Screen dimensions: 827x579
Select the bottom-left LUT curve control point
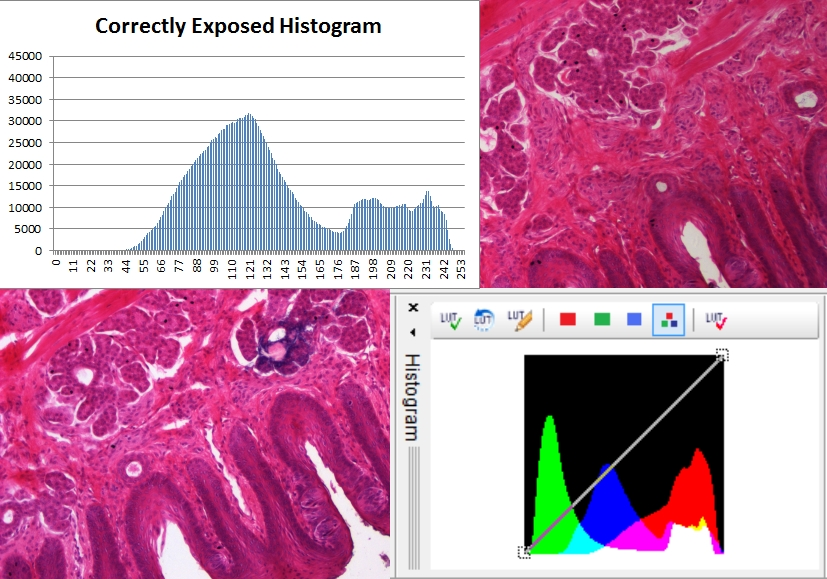click(524, 551)
